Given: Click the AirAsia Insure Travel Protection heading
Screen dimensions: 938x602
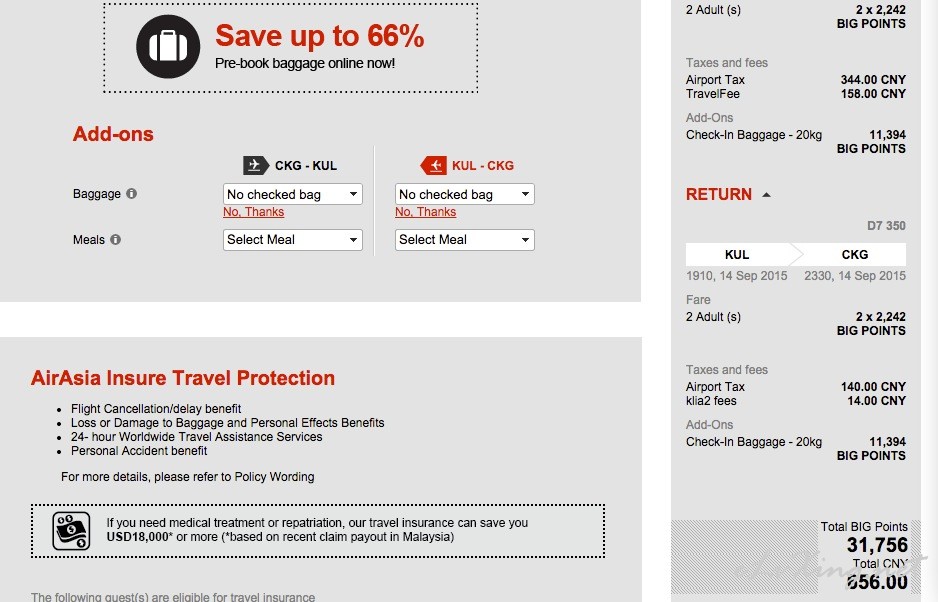Looking at the screenshot, I should [183, 378].
